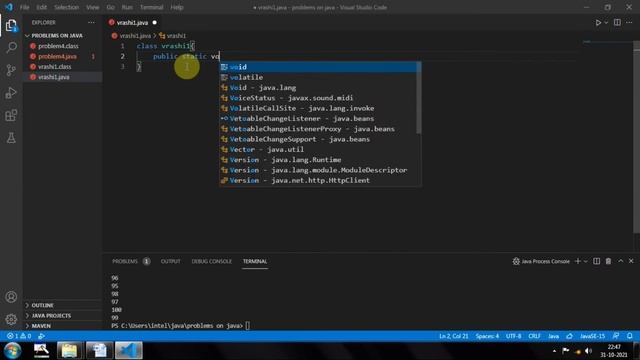Choose 'Void - java.lang' suggestion
The height and width of the screenshot is (360, 640).
point(318,87)
